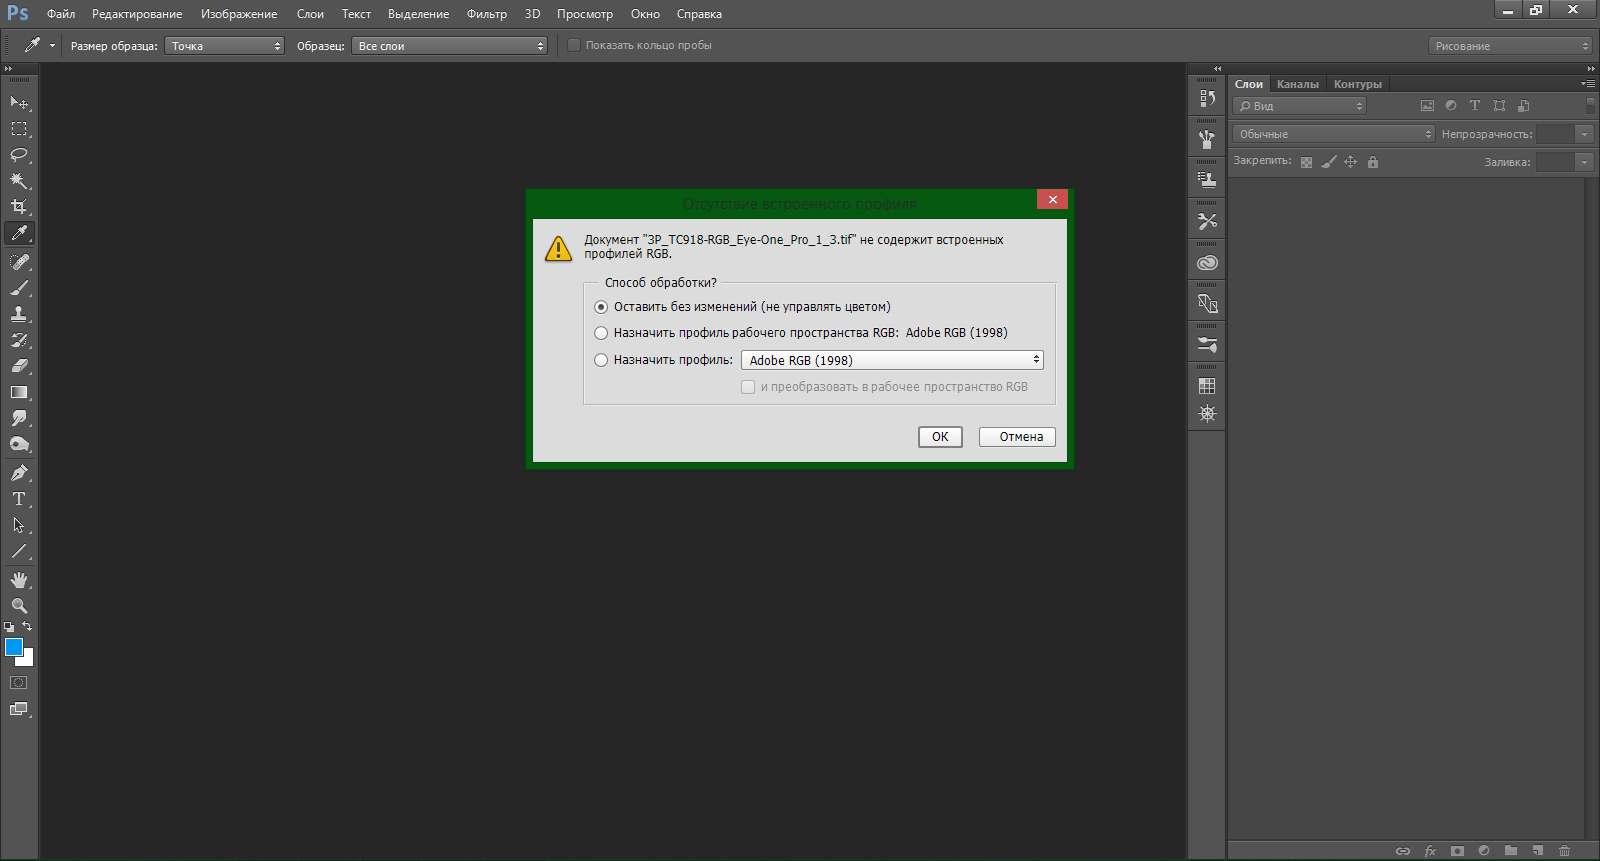This screenshot has width=1600, height=861.
Task: Select the History Brush tool
Action: 19,340
